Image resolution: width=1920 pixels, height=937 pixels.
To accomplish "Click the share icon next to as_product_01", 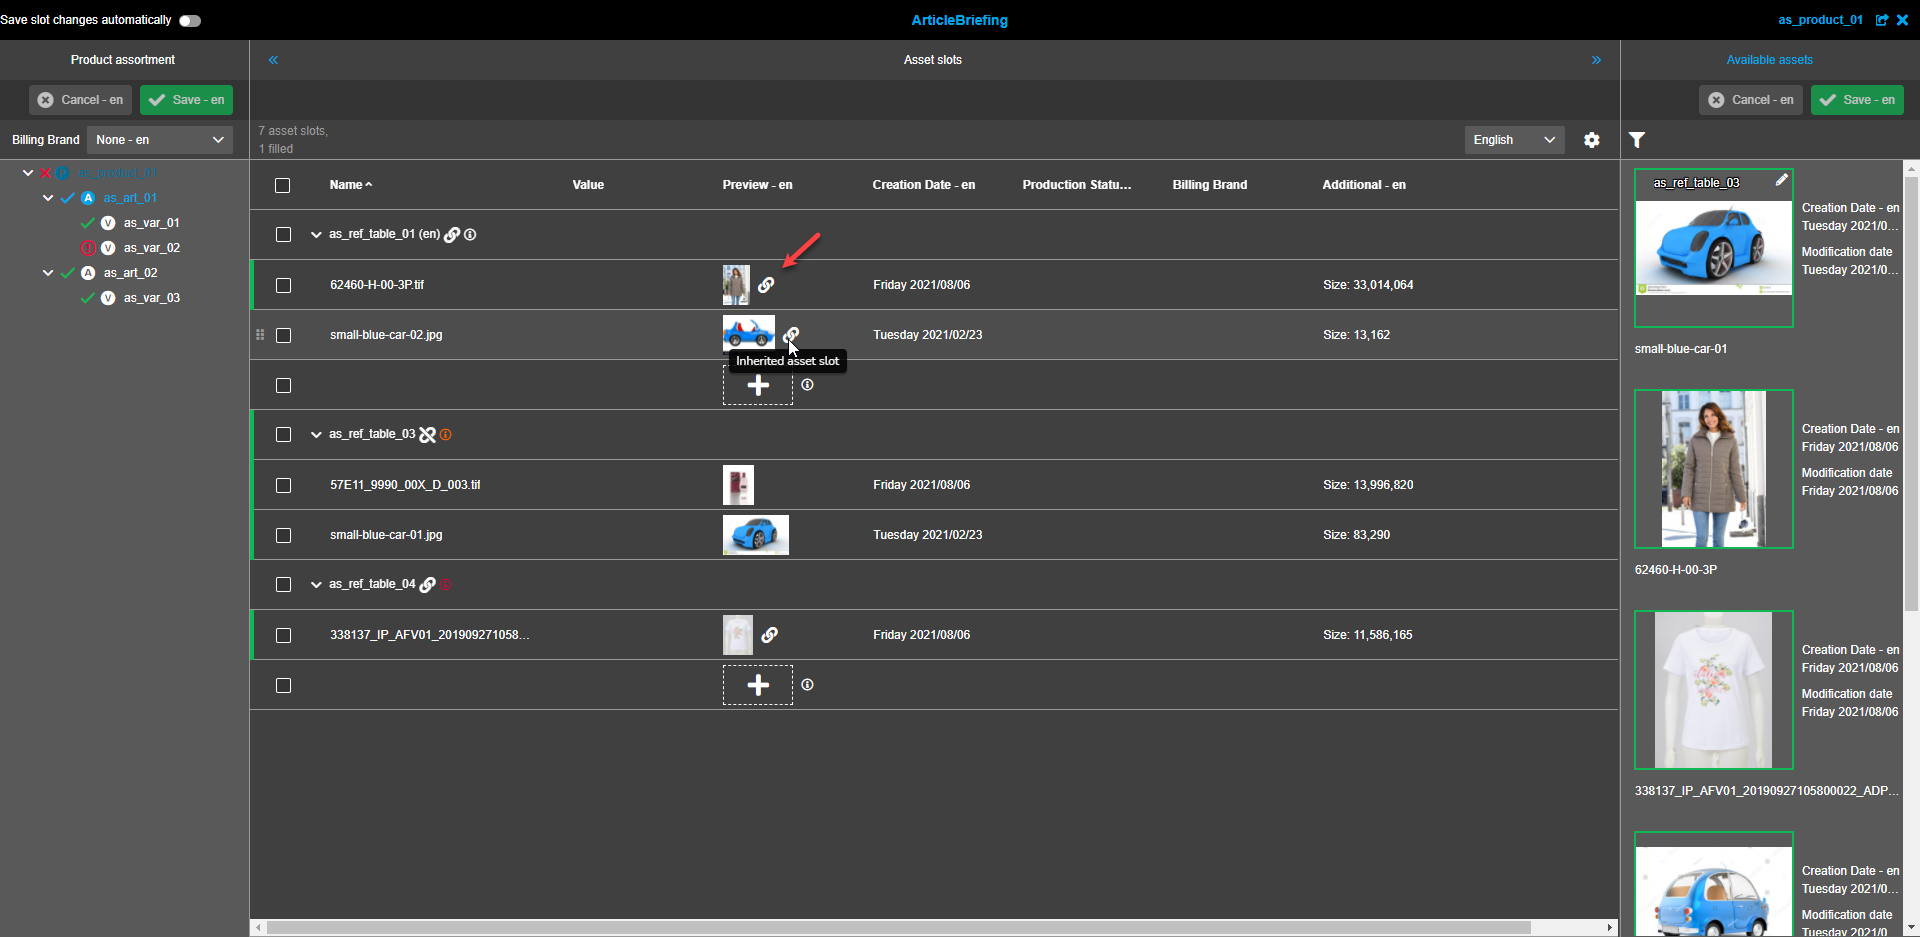I will tap(1882, 20).
